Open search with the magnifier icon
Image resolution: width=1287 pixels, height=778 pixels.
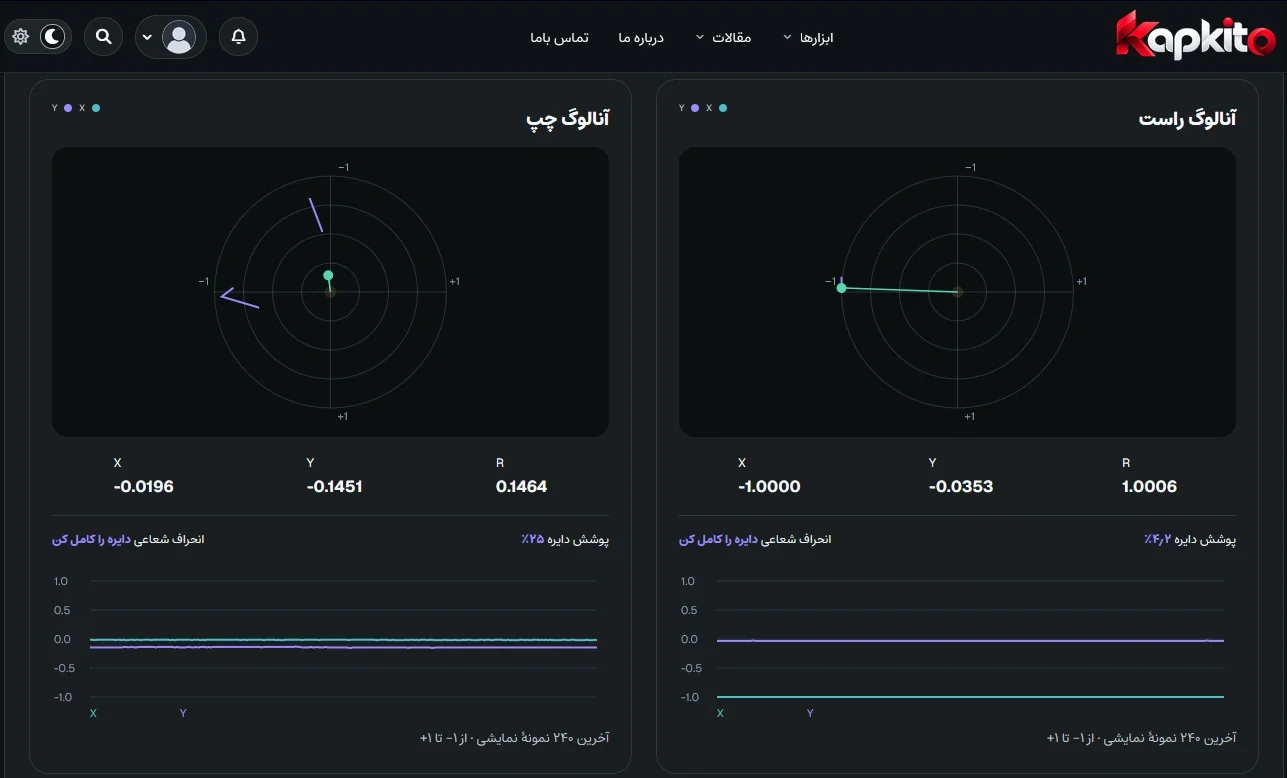click(x=103, y=37)
